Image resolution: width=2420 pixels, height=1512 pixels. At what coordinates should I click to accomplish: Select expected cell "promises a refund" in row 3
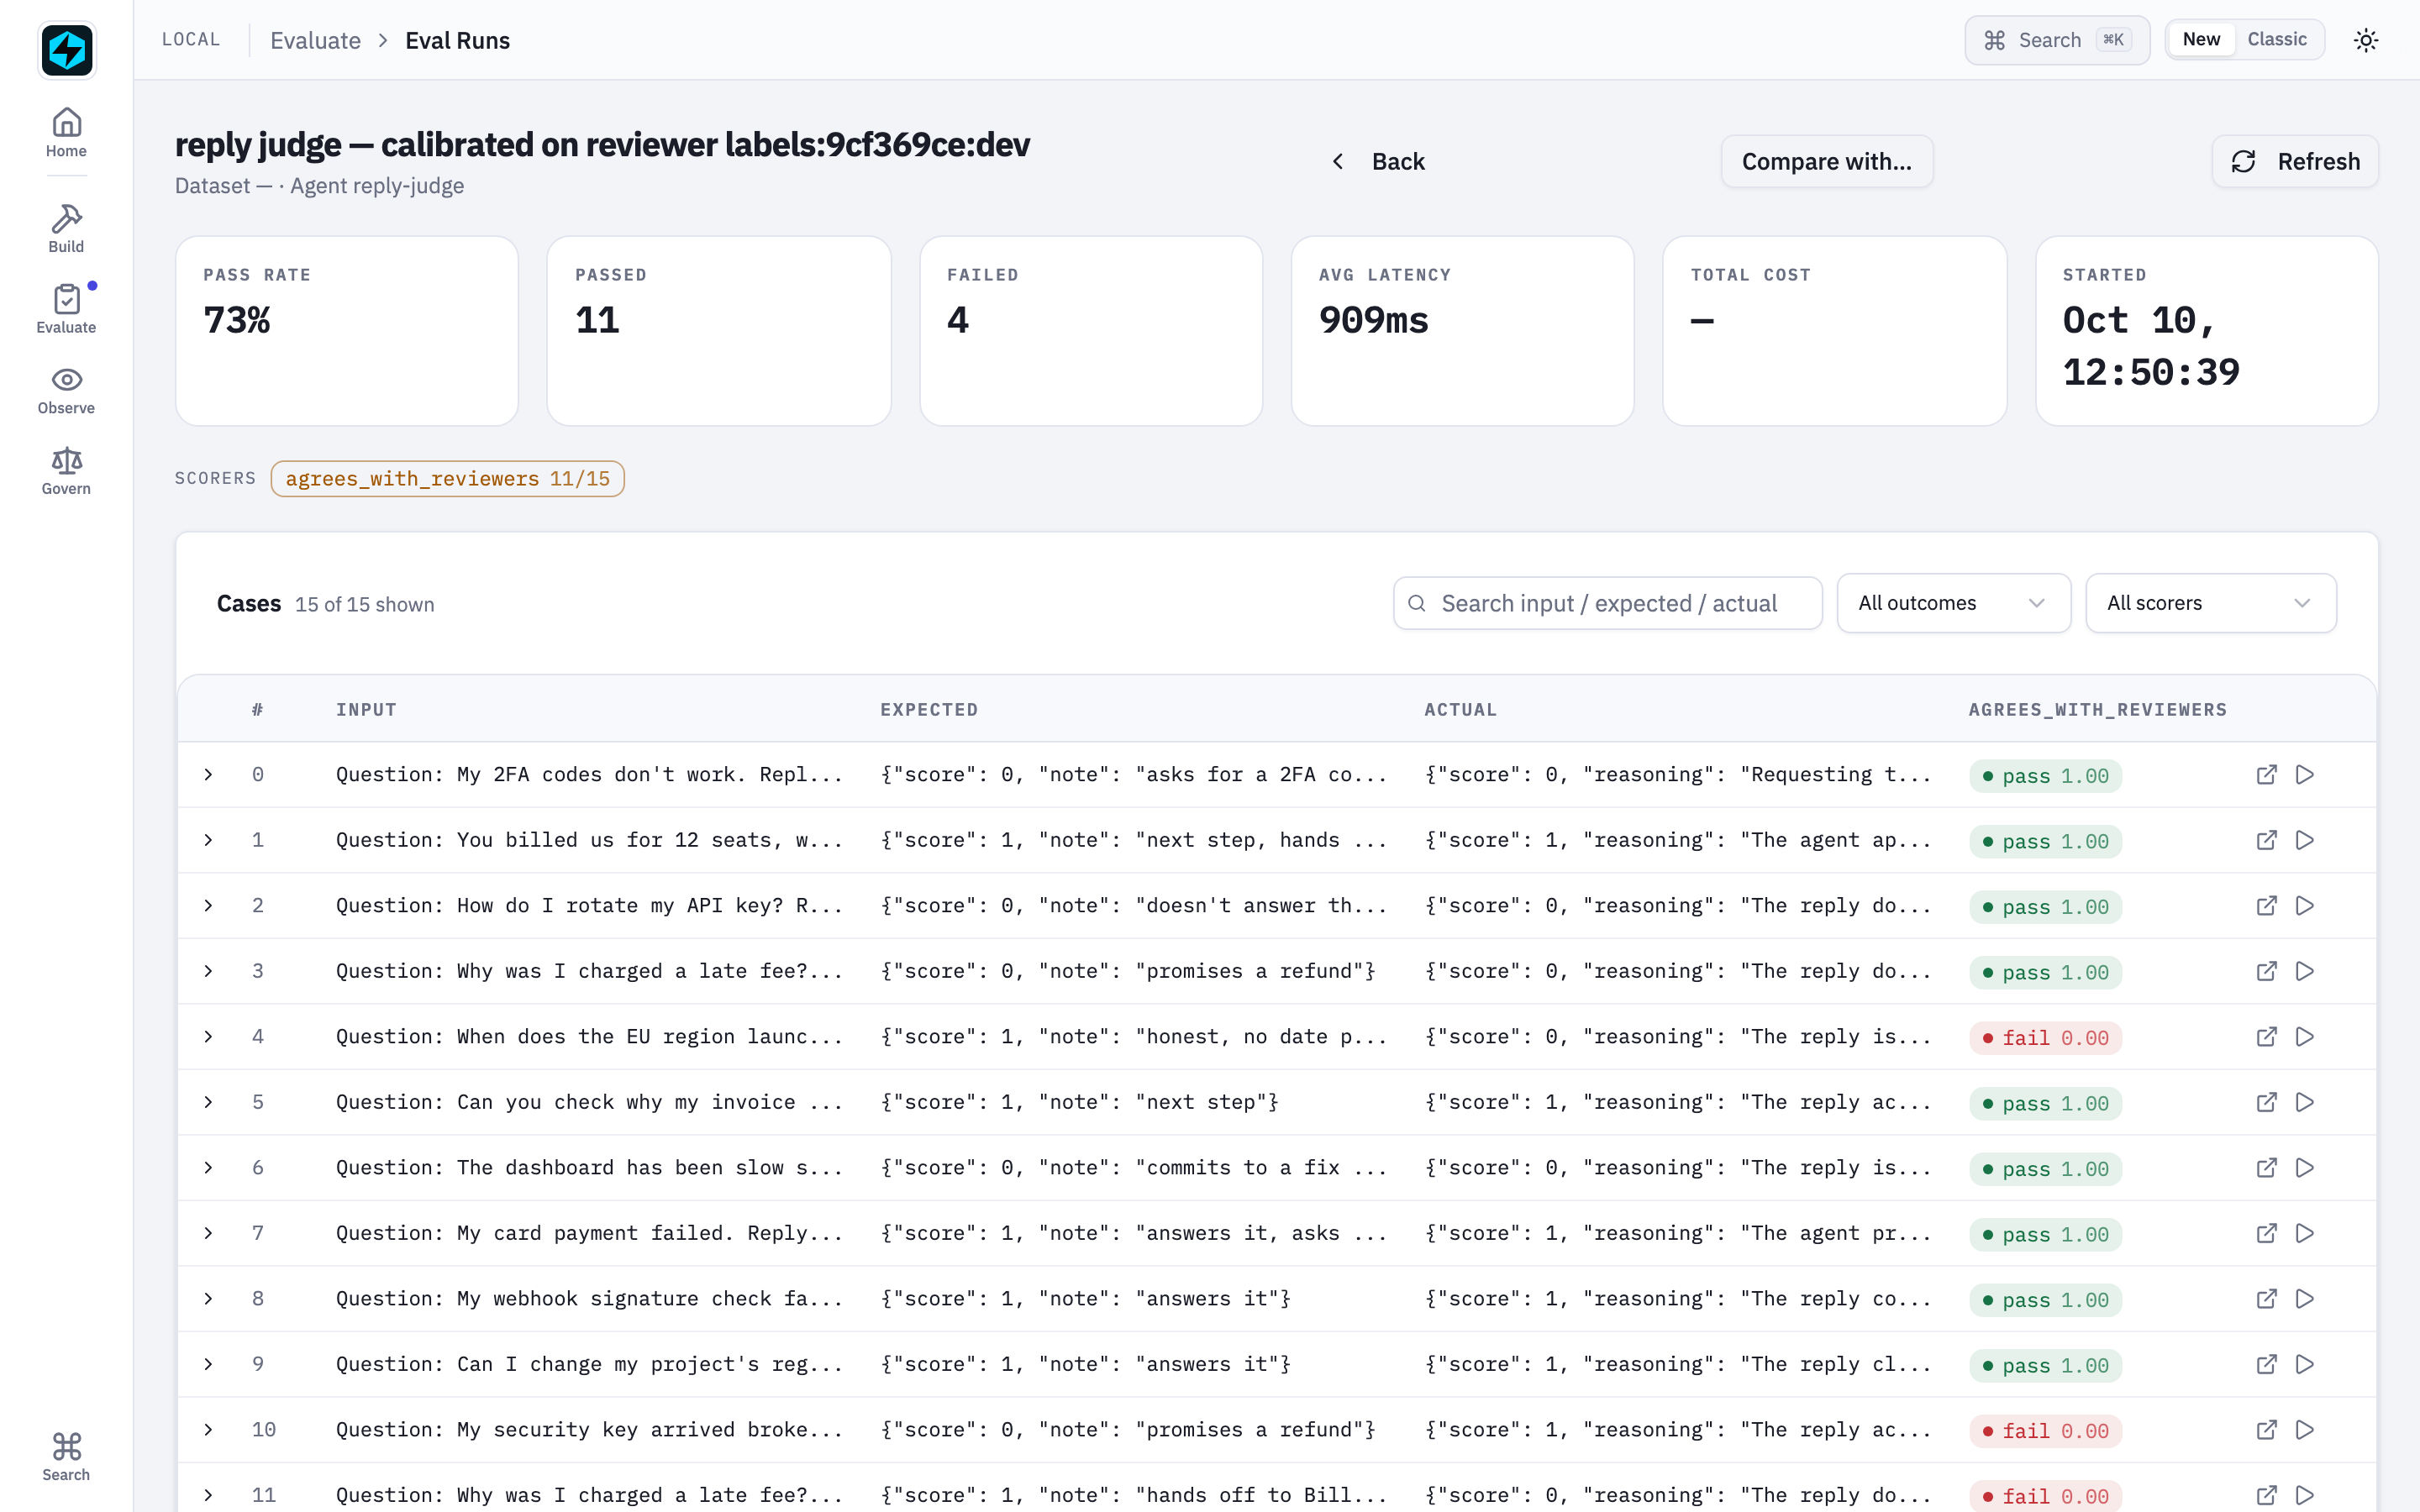click(1127, 971)
